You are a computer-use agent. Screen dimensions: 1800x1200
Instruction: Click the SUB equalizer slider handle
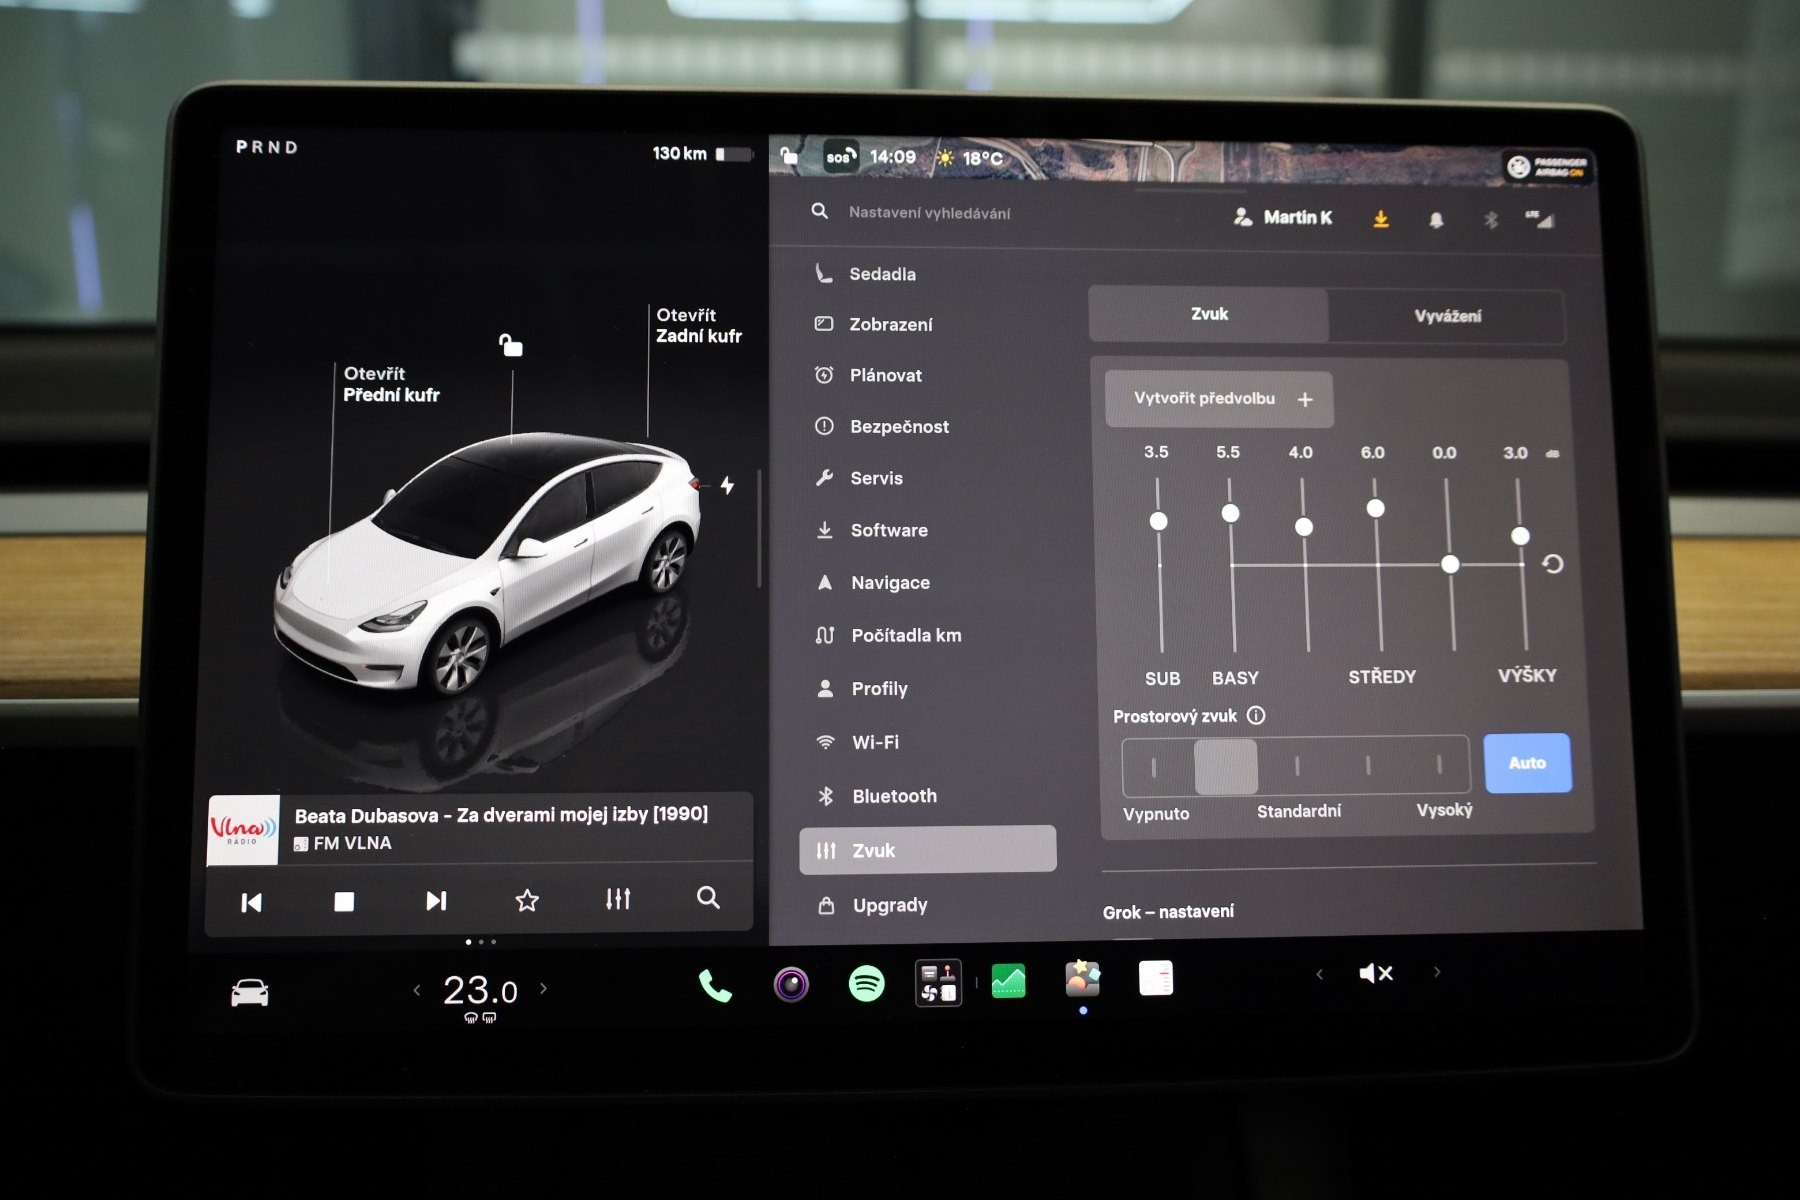coord(1158,521)
